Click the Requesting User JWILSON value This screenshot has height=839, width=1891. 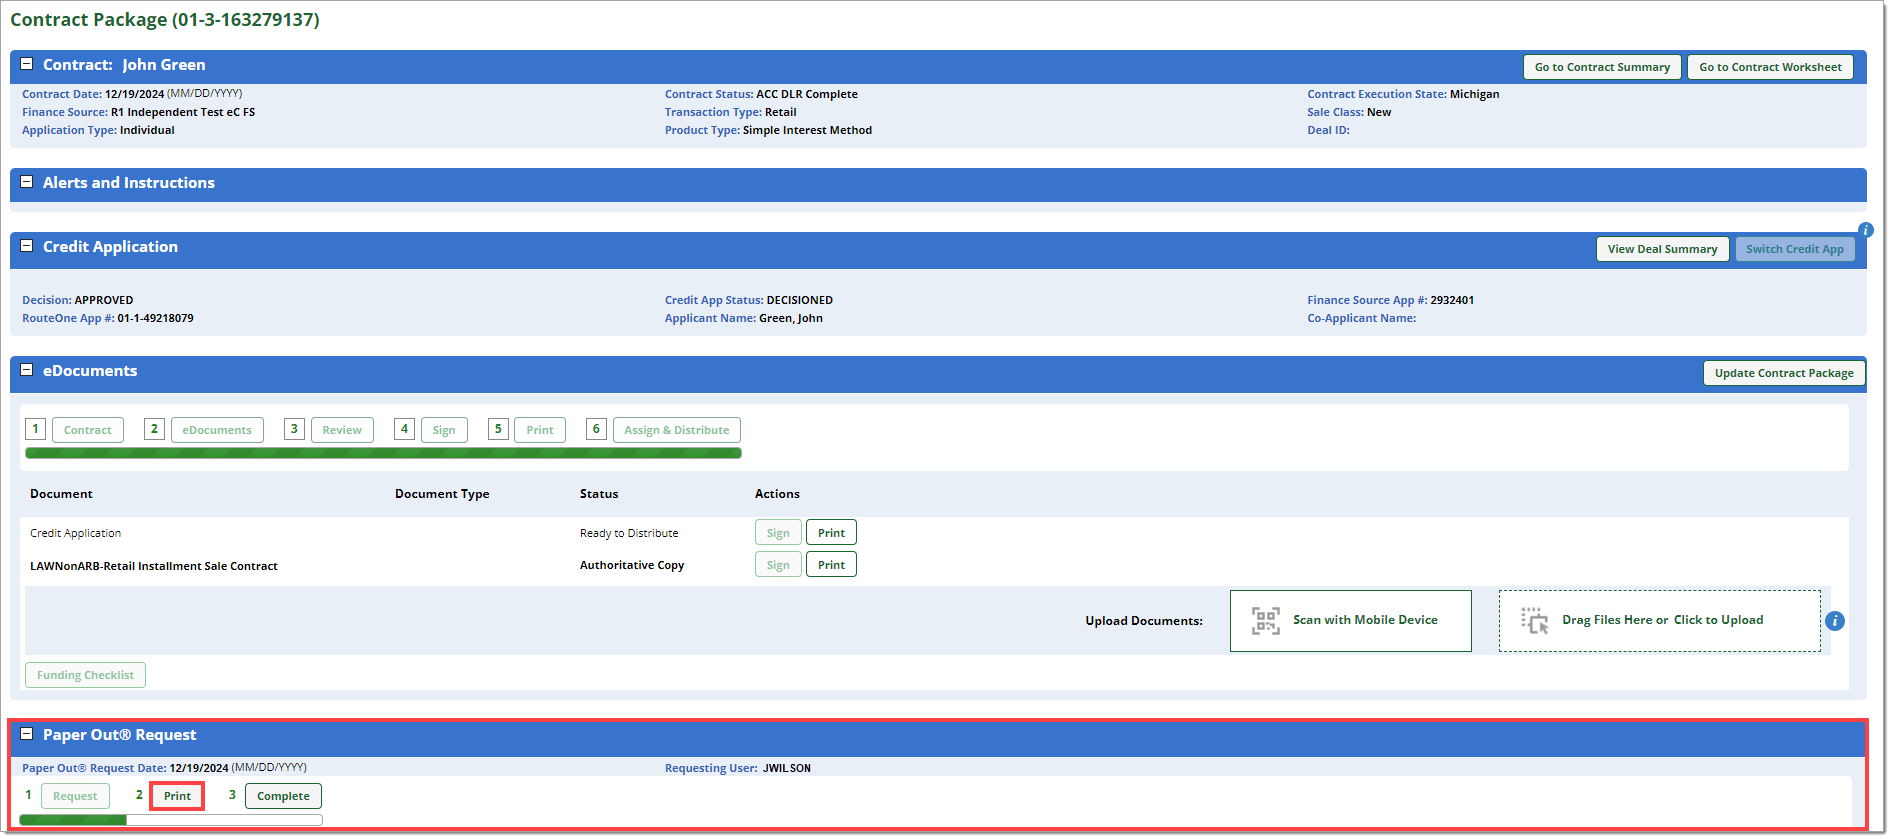[787, 768]
